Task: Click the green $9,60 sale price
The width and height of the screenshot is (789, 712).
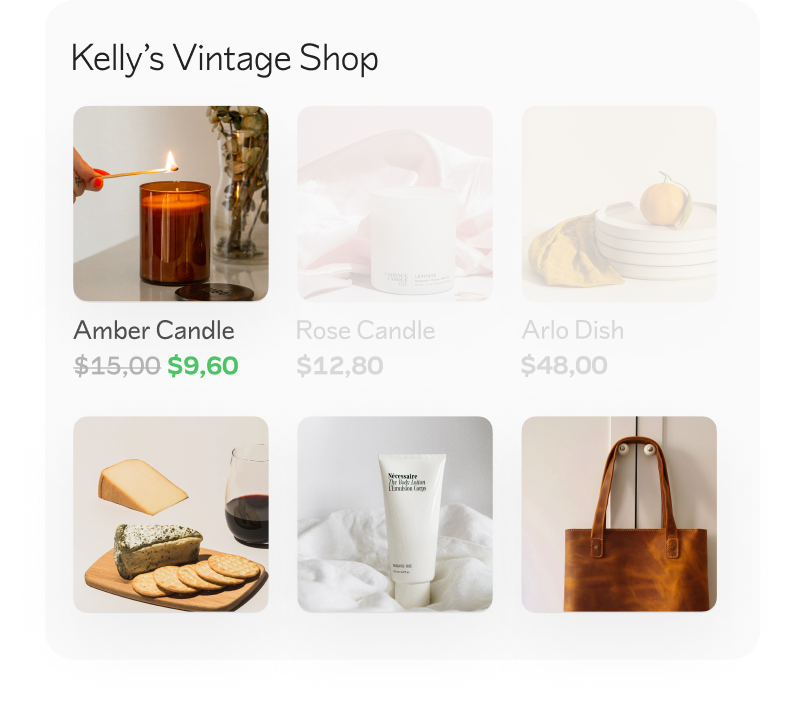Action: click(x=203, y=365)
